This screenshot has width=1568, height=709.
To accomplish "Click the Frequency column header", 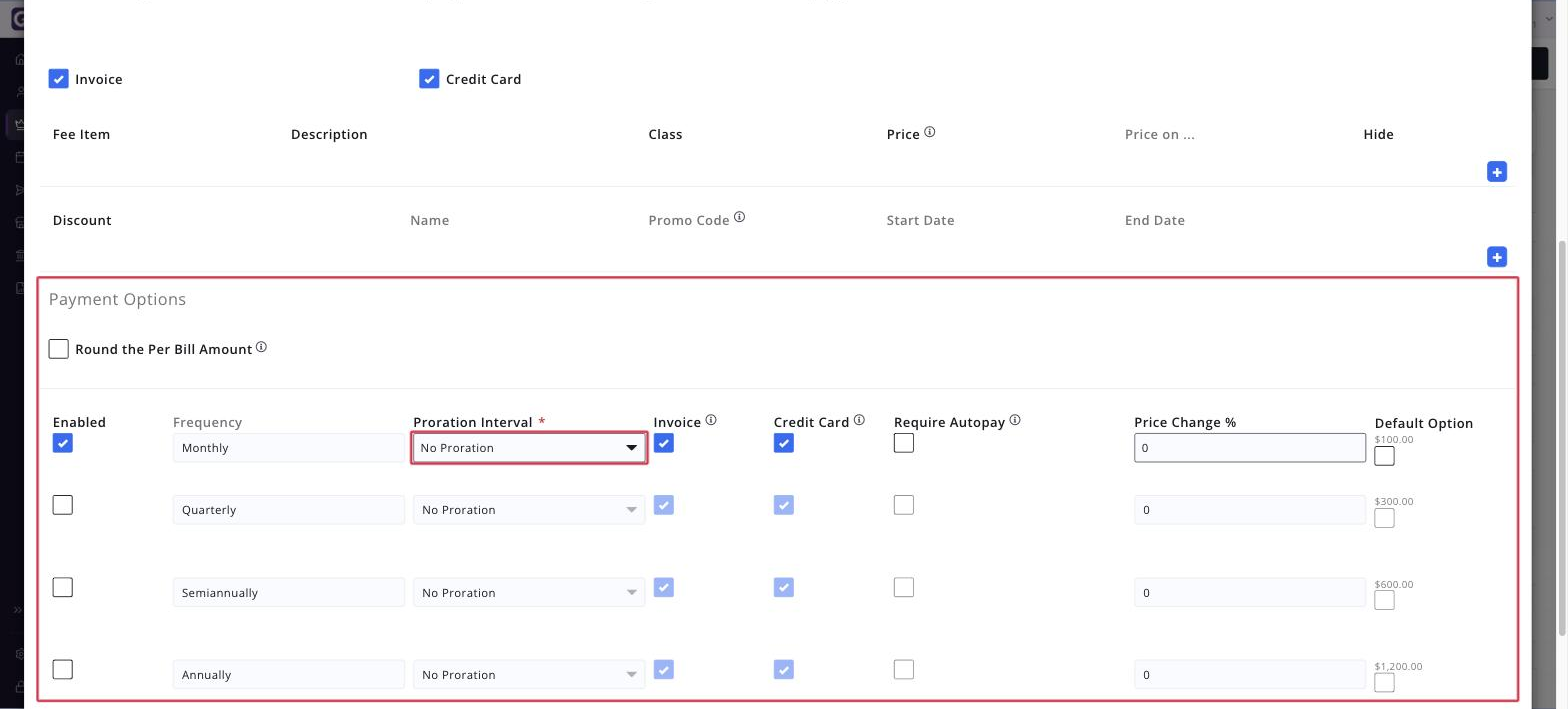I will click(x=207, y=422).
